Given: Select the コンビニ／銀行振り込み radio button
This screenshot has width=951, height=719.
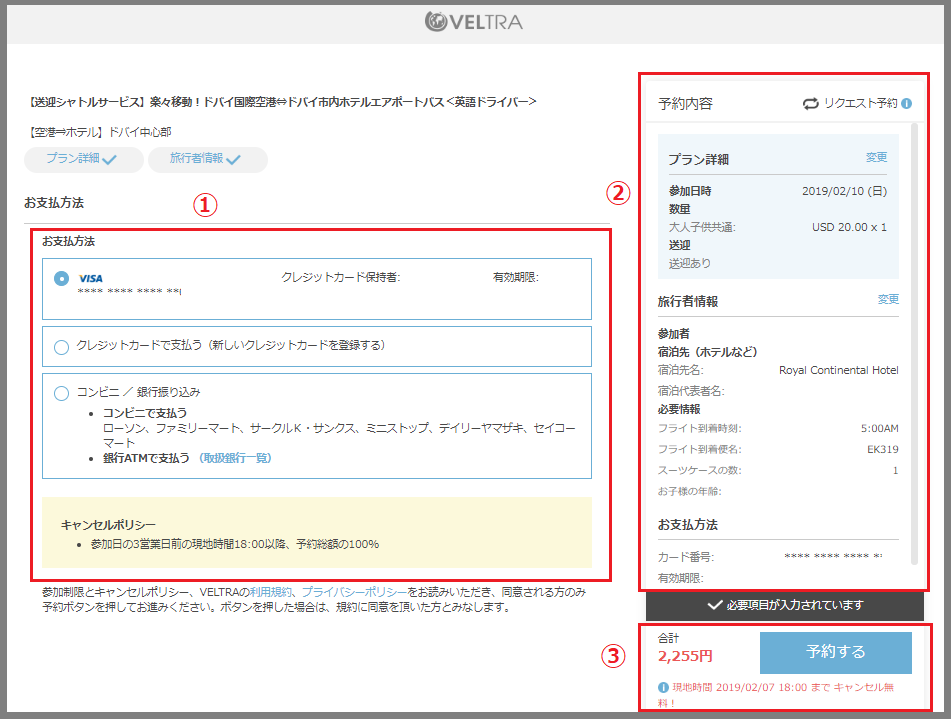Looking at the screenshot, I should click(x=61, y=393).
